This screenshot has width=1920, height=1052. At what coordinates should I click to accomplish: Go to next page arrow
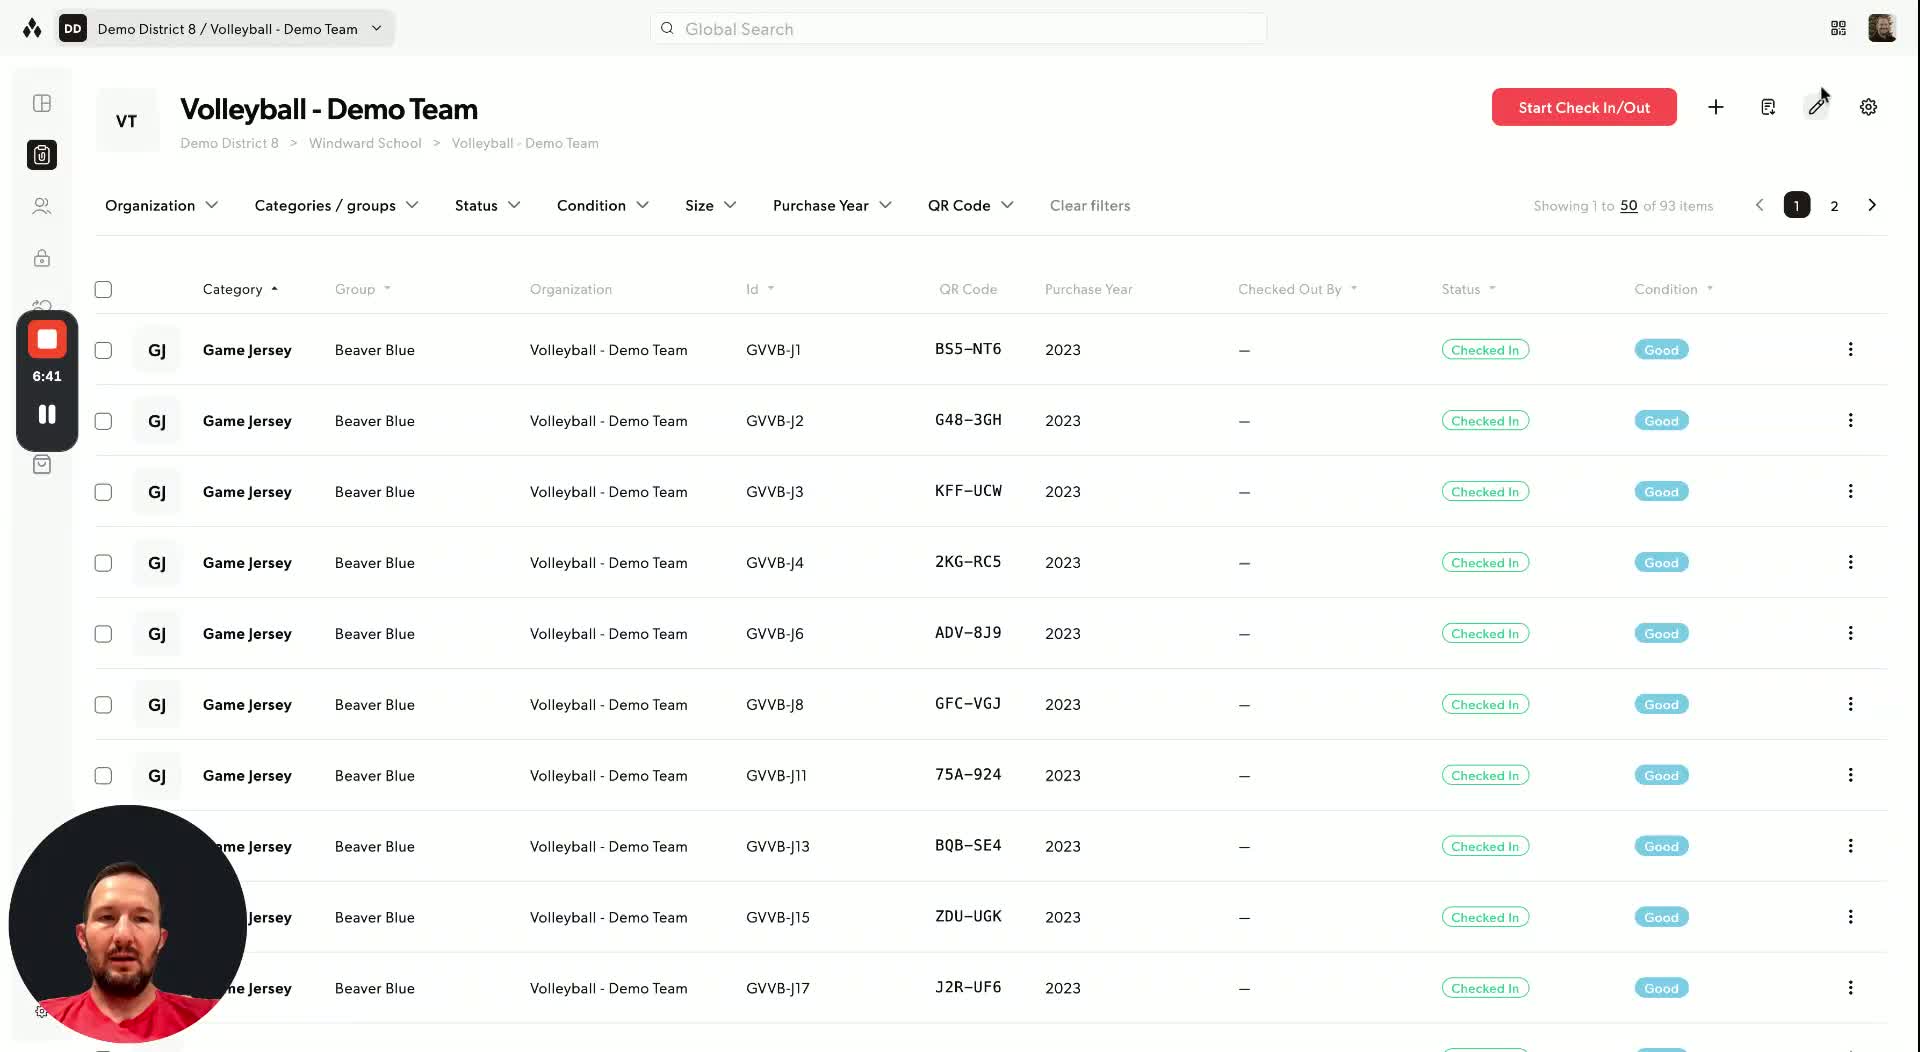(x=1872, y=205)
